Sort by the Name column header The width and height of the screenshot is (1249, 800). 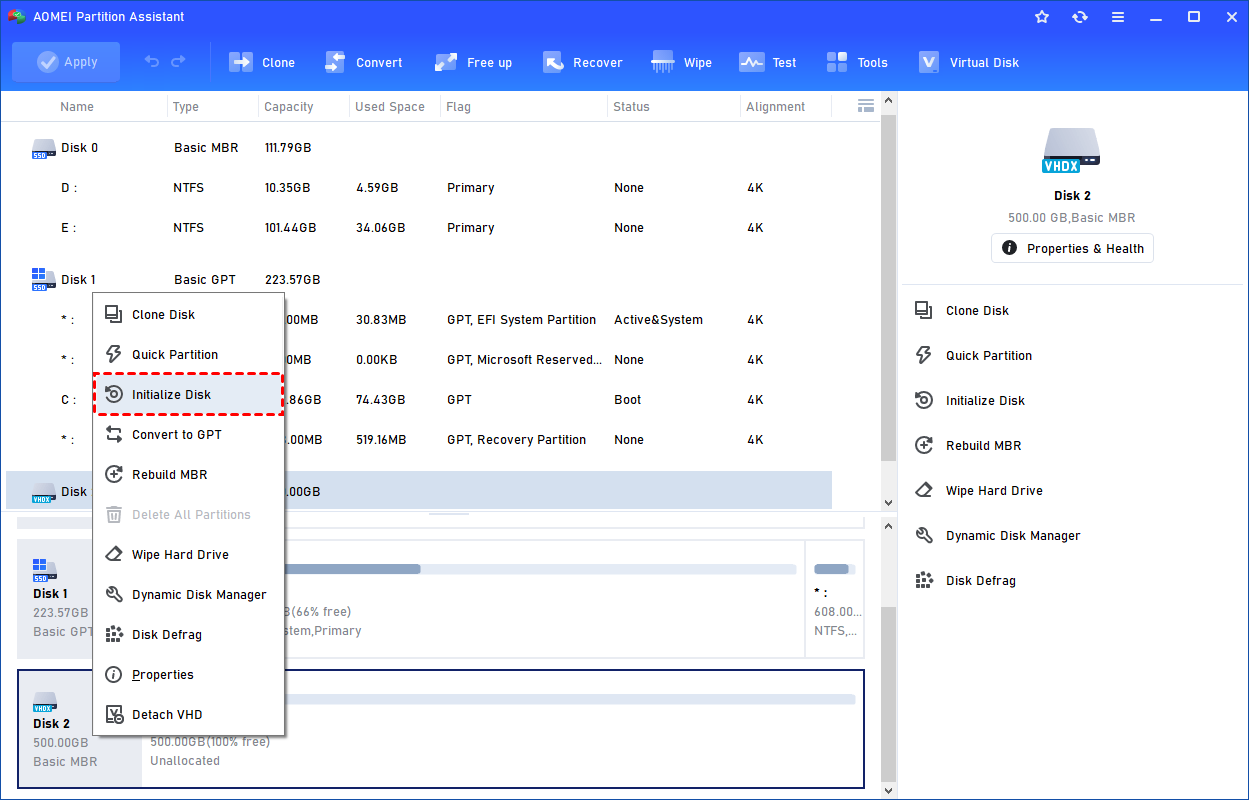(x=77, y=106)
